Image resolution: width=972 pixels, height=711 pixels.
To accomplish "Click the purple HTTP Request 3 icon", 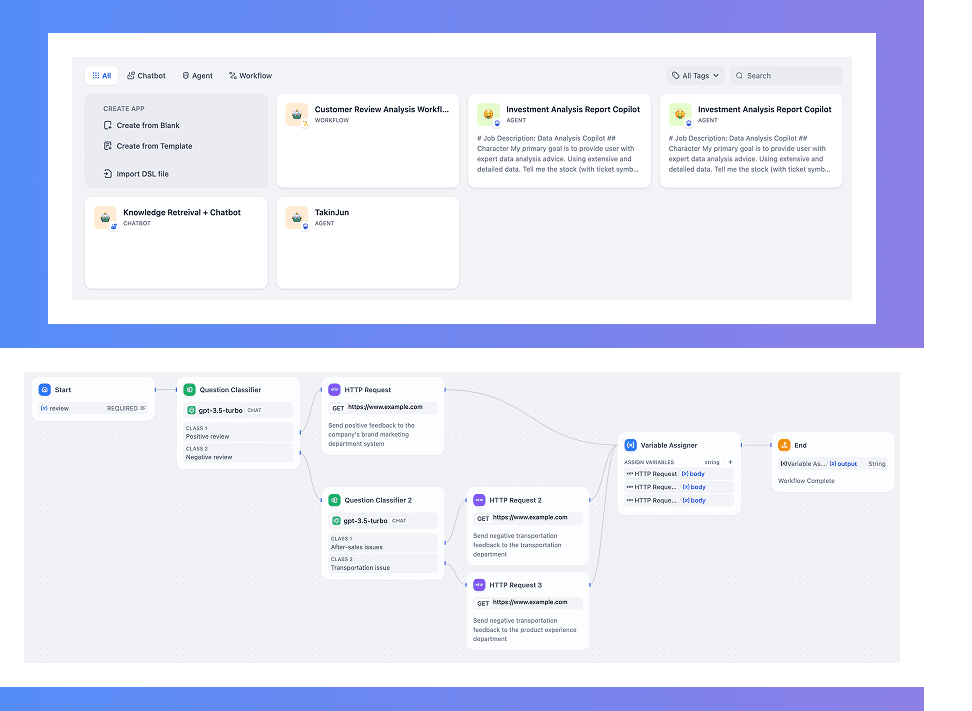I will click(479, 585).
